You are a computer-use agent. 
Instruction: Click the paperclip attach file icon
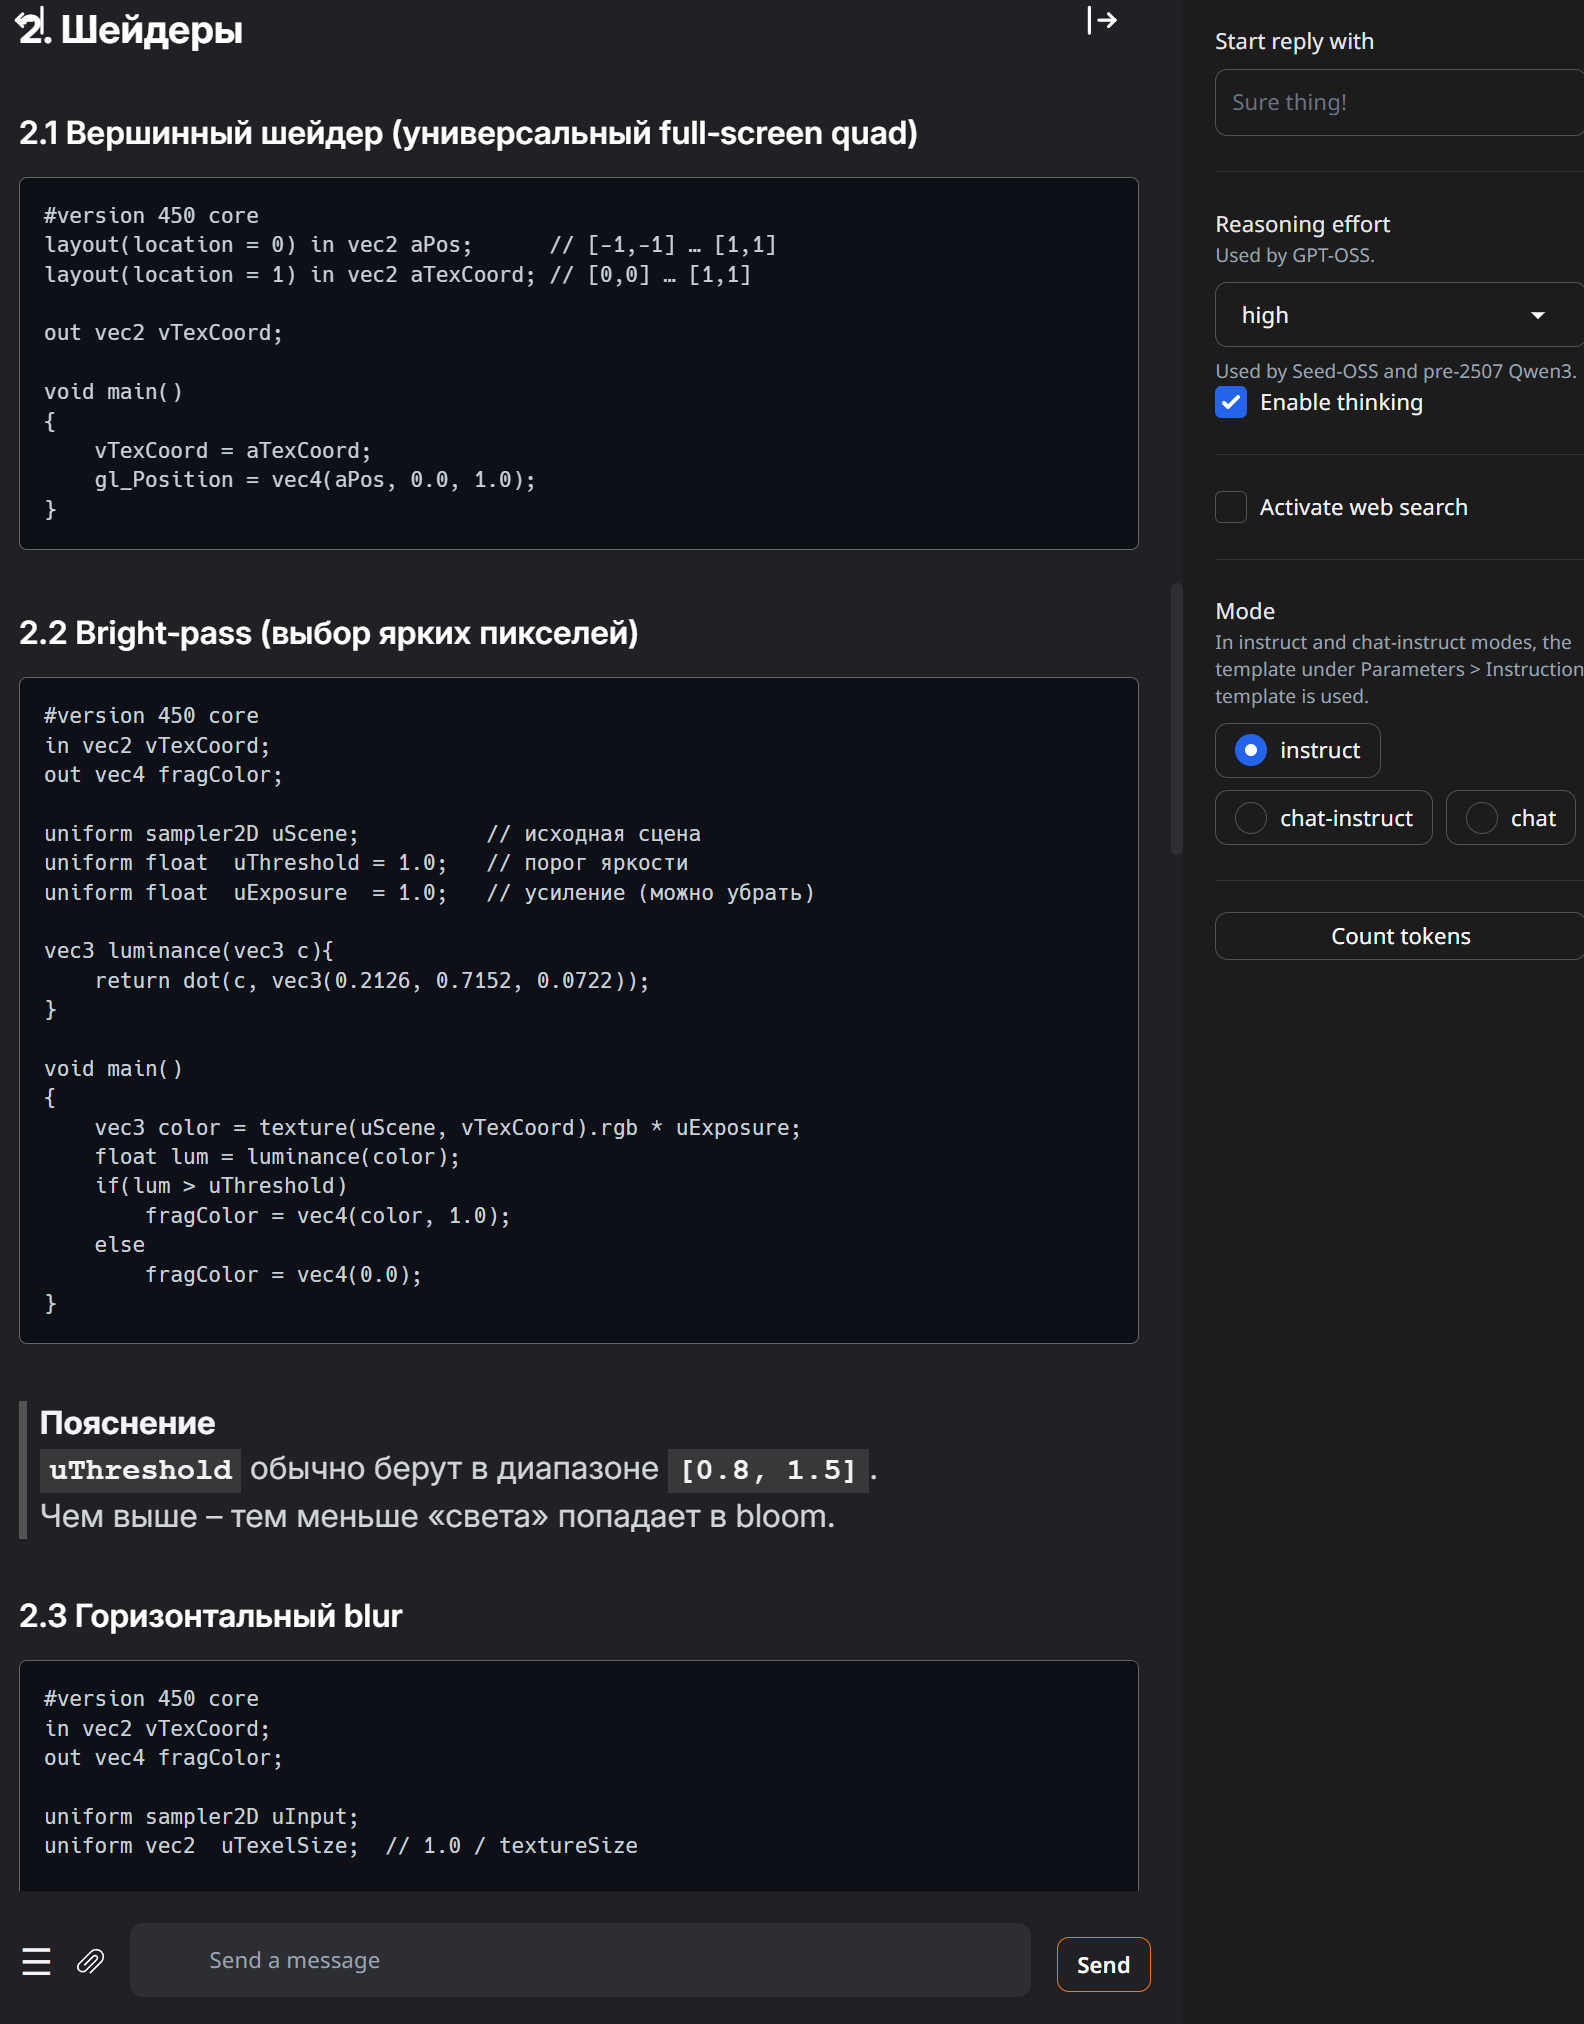[x=90, y=1961]
